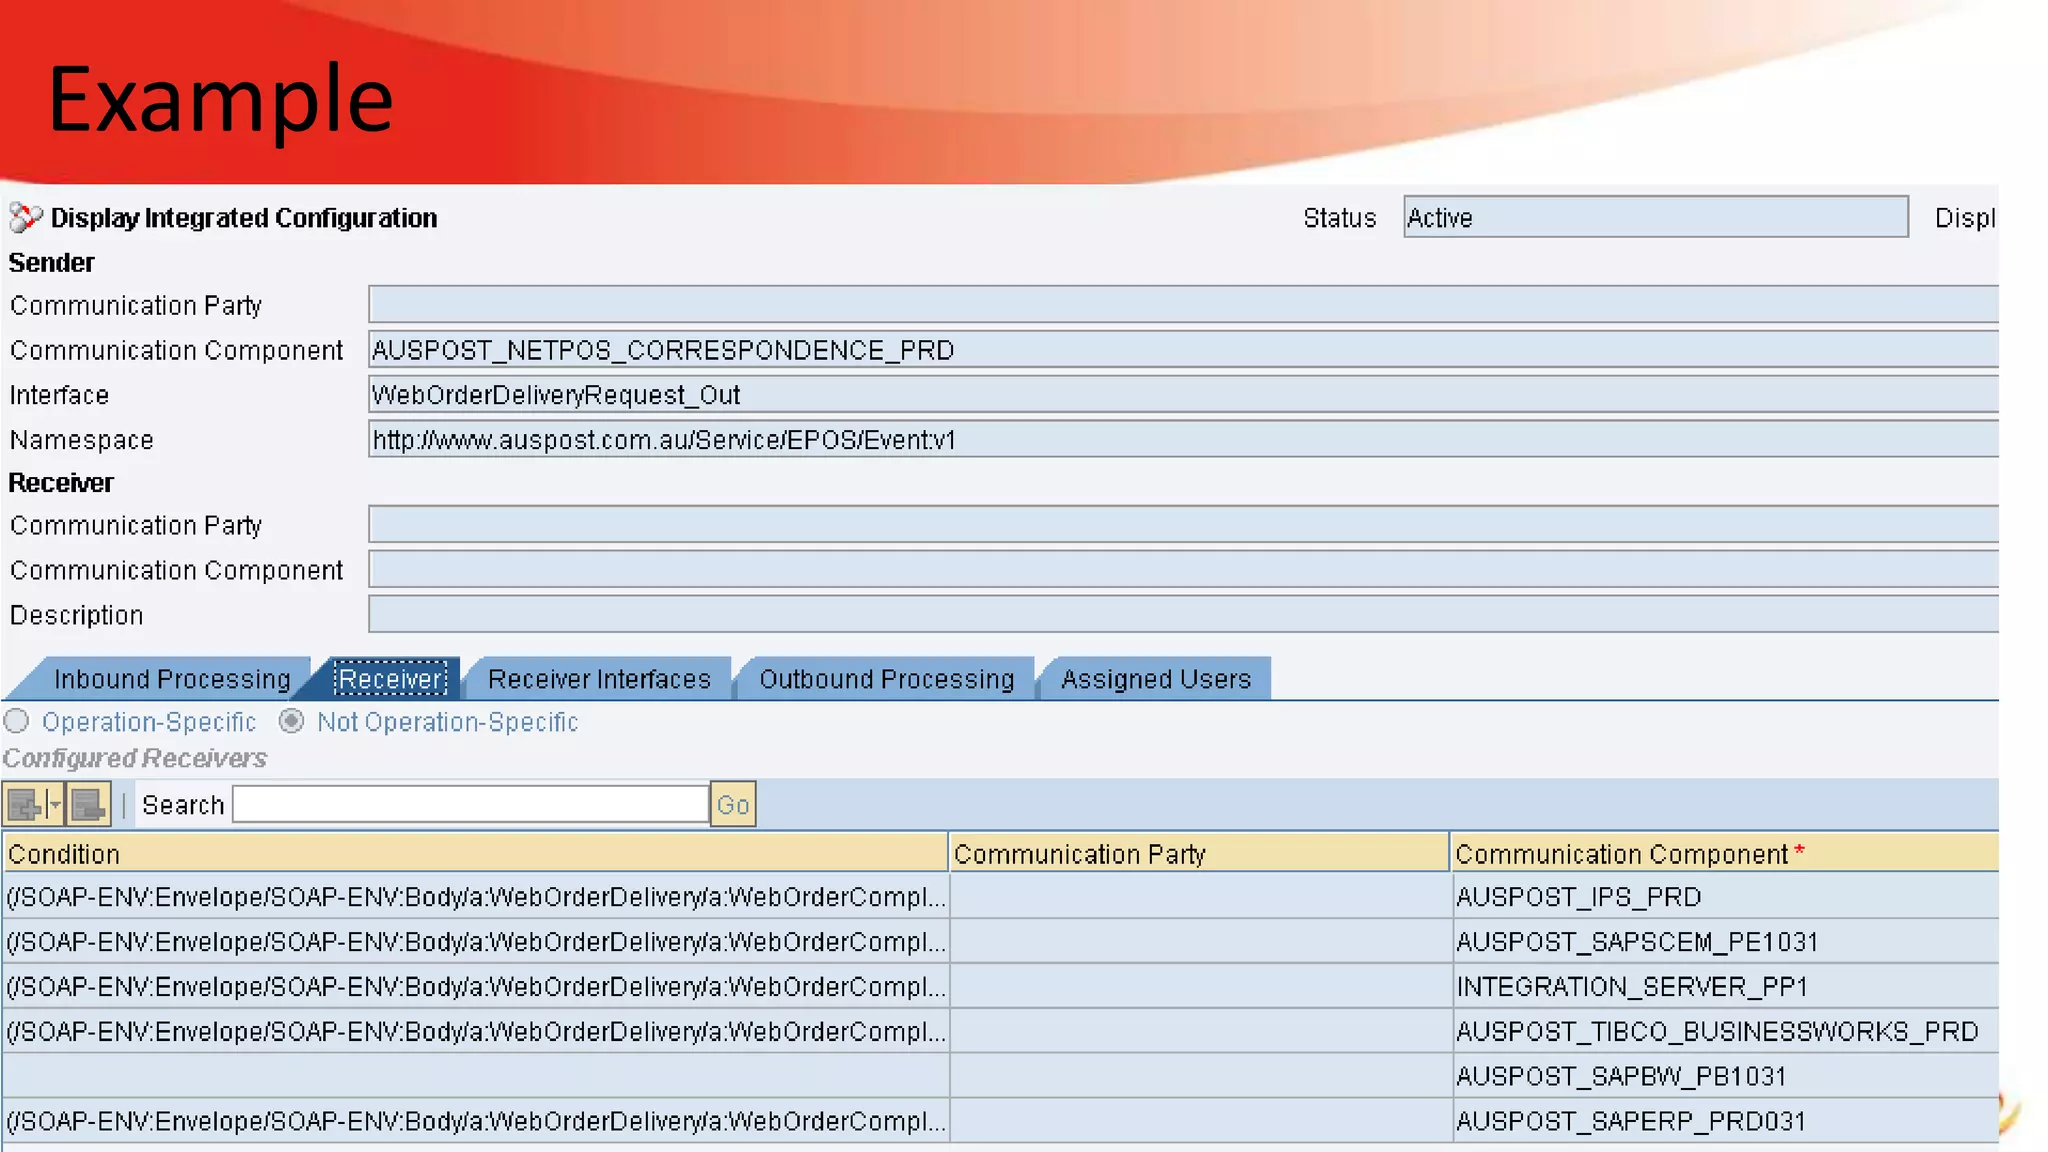Click the Namespace URL field
The image size is (2048, 1152).
(x=1183, y=440)
